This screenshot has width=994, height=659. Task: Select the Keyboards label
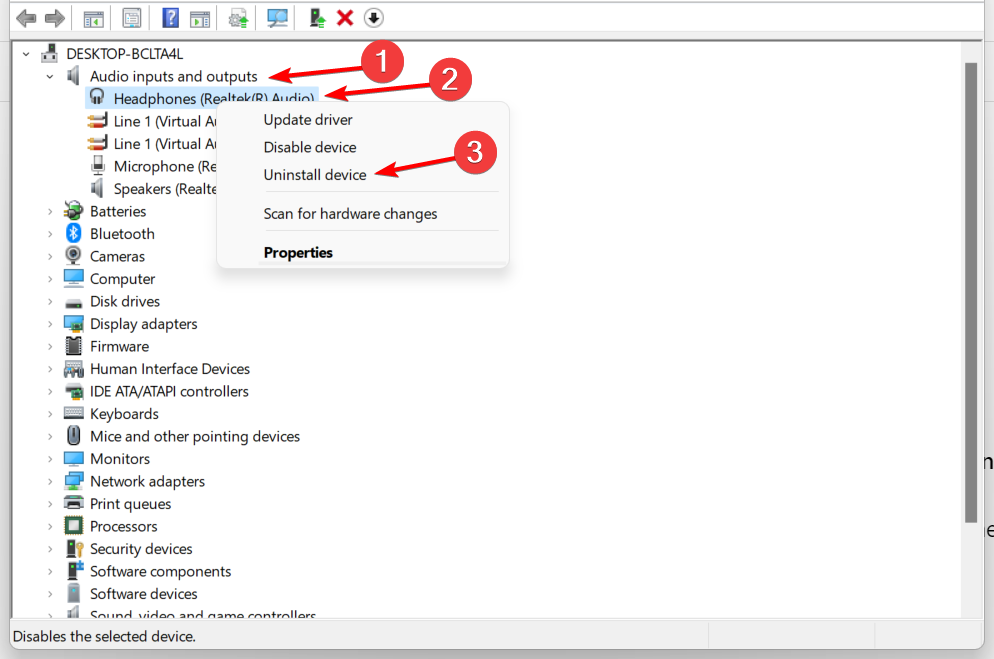tap(124, 414)
